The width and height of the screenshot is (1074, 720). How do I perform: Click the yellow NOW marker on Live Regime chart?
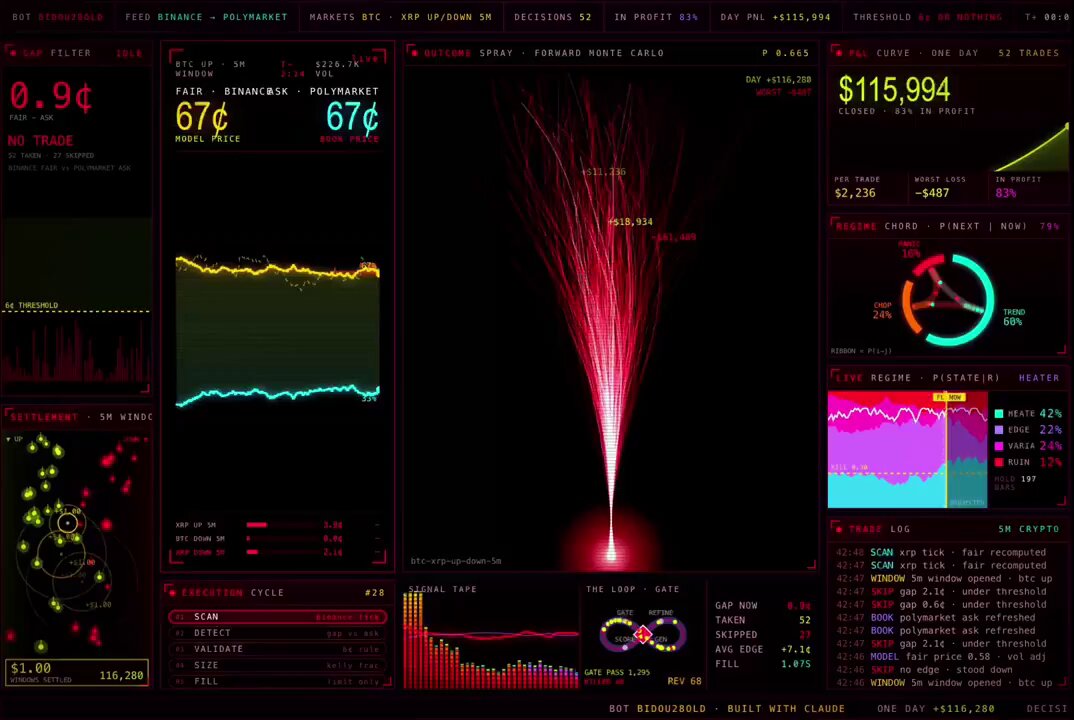(949, 397)
